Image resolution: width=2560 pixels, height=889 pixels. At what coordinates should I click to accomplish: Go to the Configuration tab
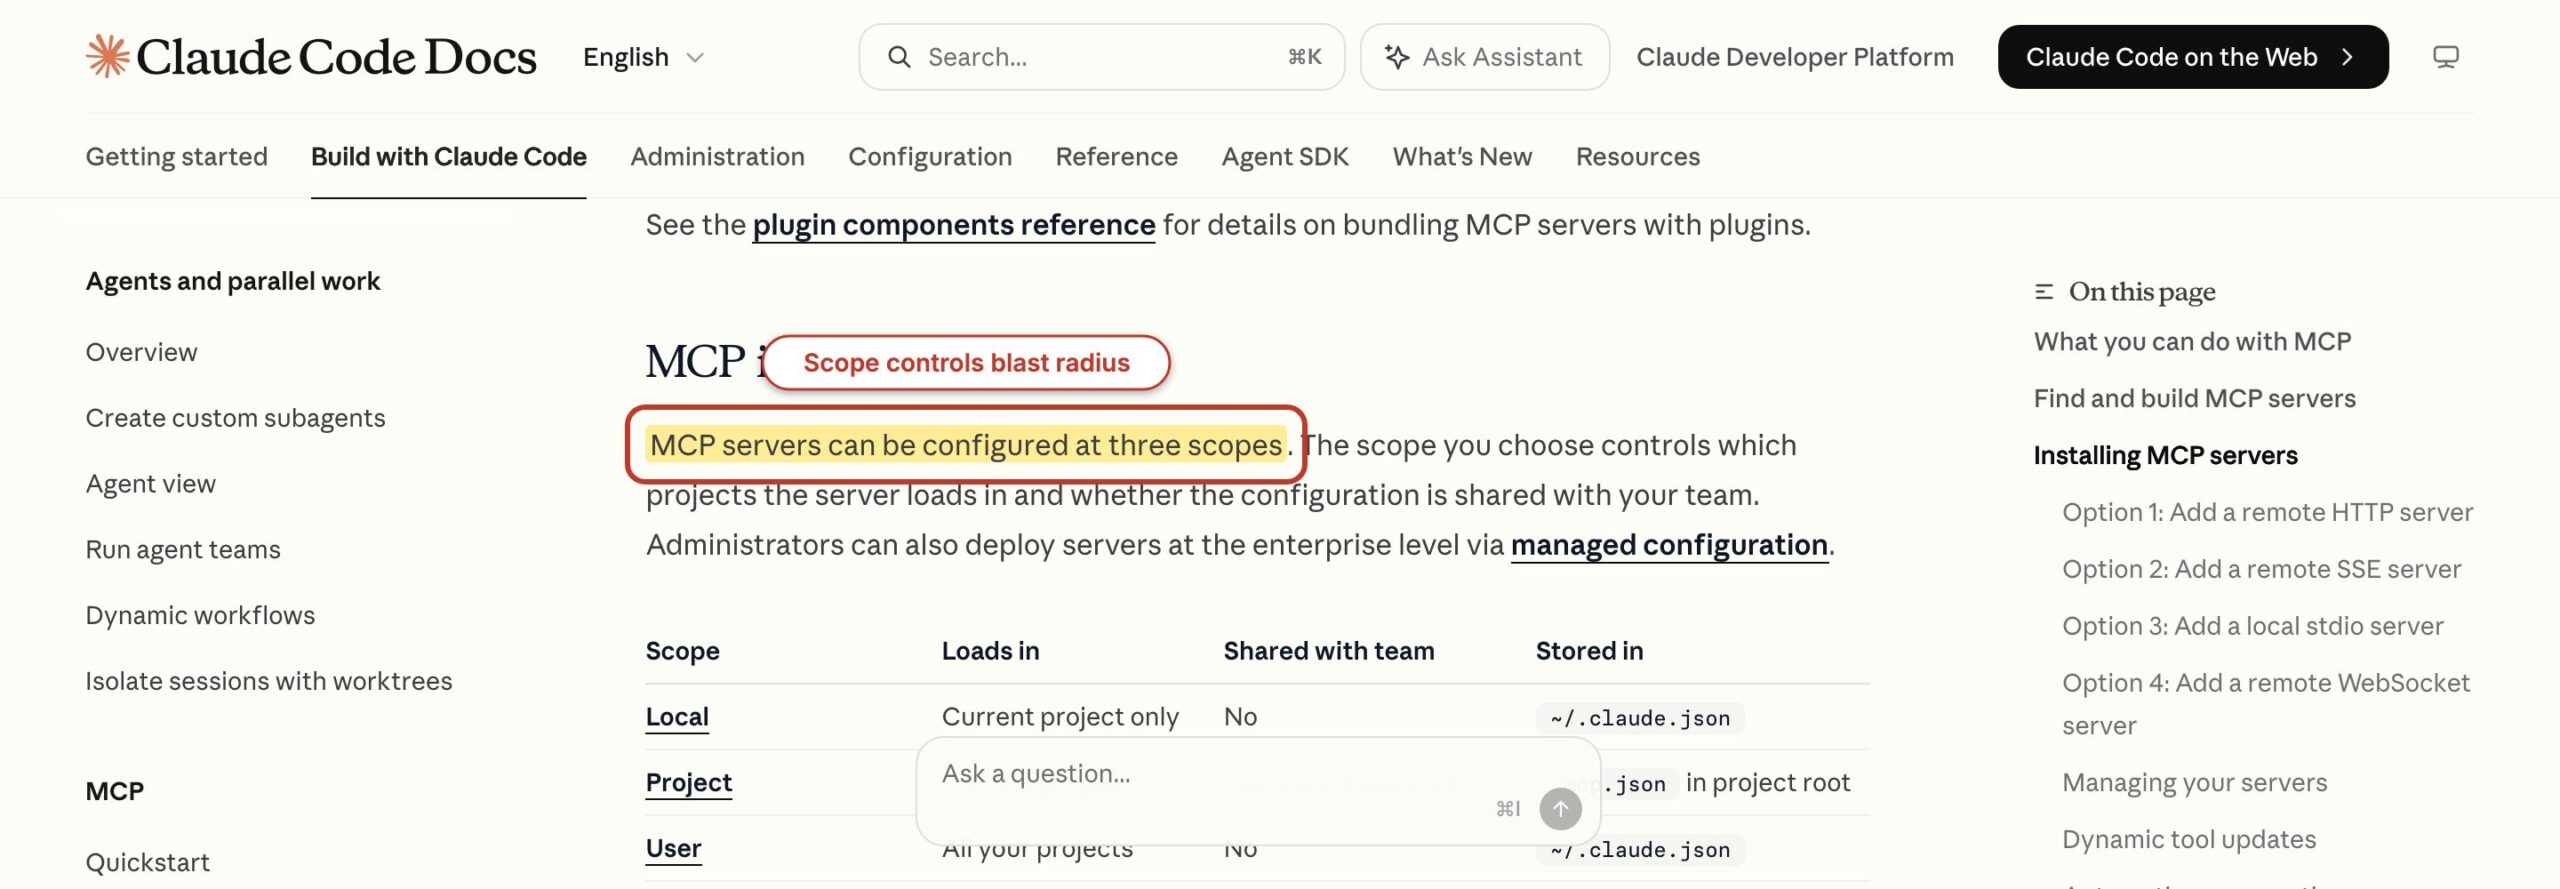tap(929, 156)
